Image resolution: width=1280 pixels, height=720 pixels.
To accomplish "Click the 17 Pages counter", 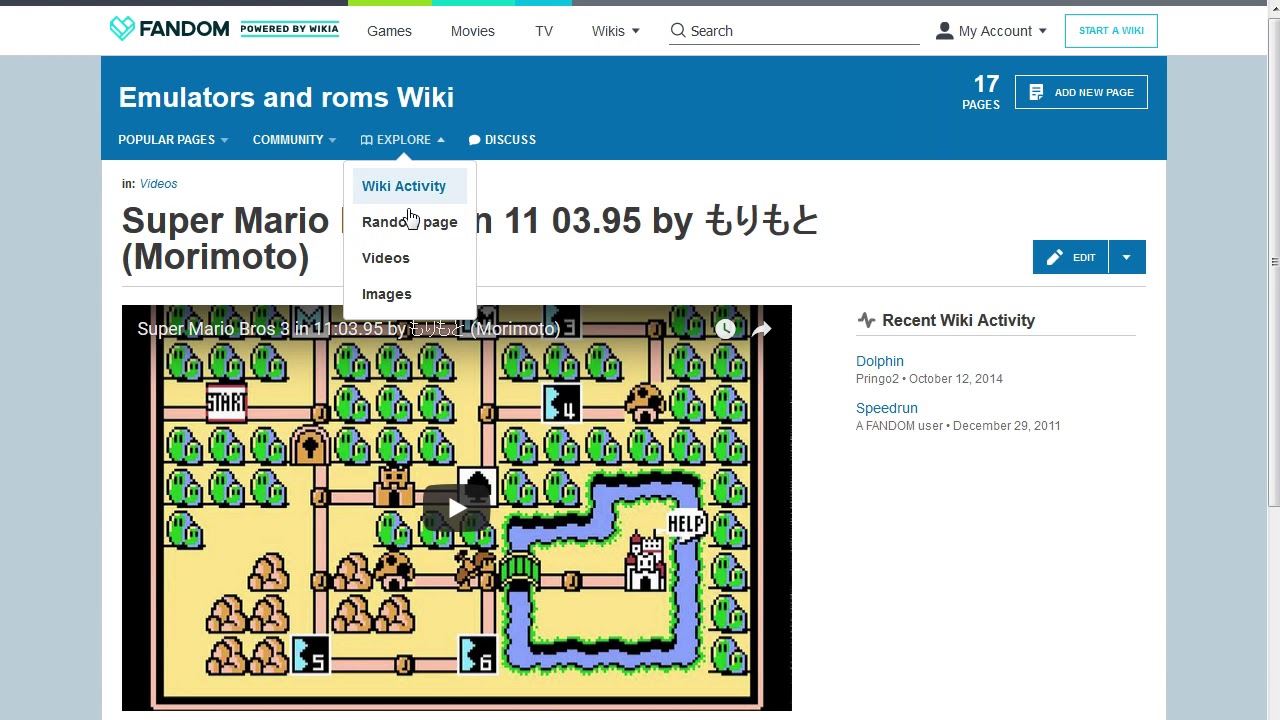I will (981, 92).
